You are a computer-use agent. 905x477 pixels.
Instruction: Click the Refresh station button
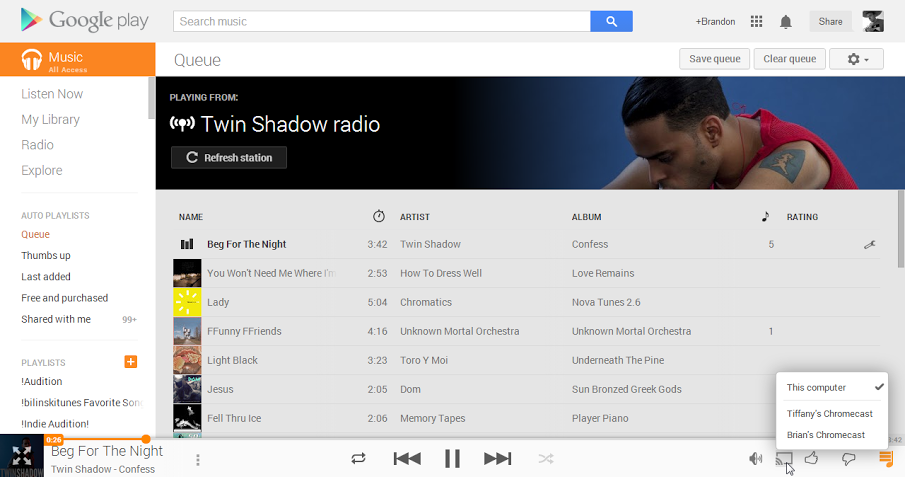coord(229,158)
